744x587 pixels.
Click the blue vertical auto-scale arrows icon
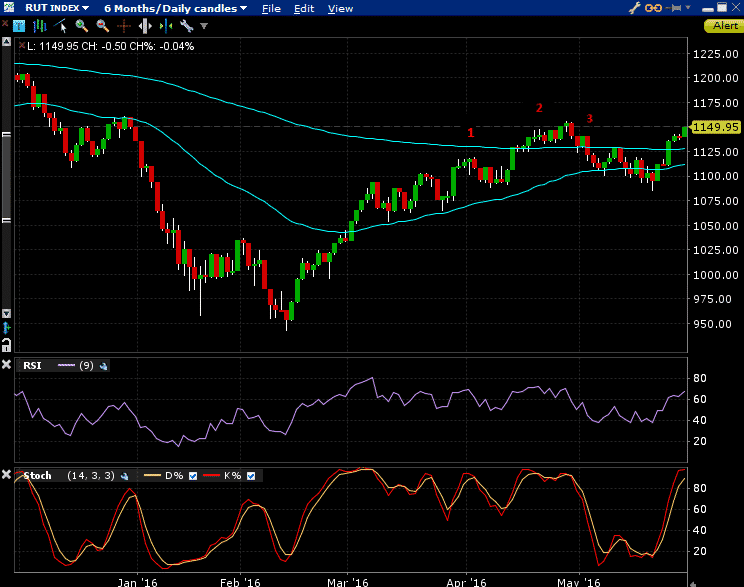coord(7,328)
